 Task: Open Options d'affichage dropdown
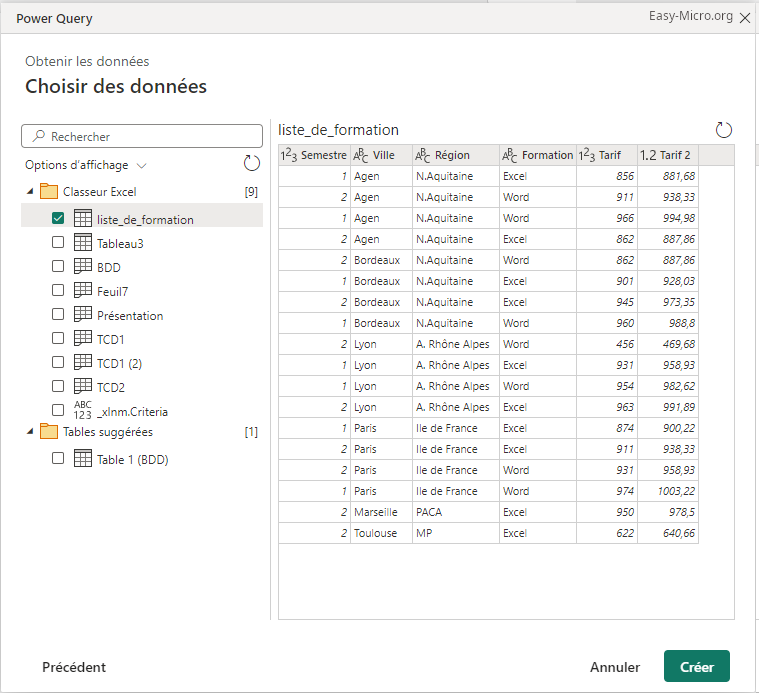pos(86,165)
